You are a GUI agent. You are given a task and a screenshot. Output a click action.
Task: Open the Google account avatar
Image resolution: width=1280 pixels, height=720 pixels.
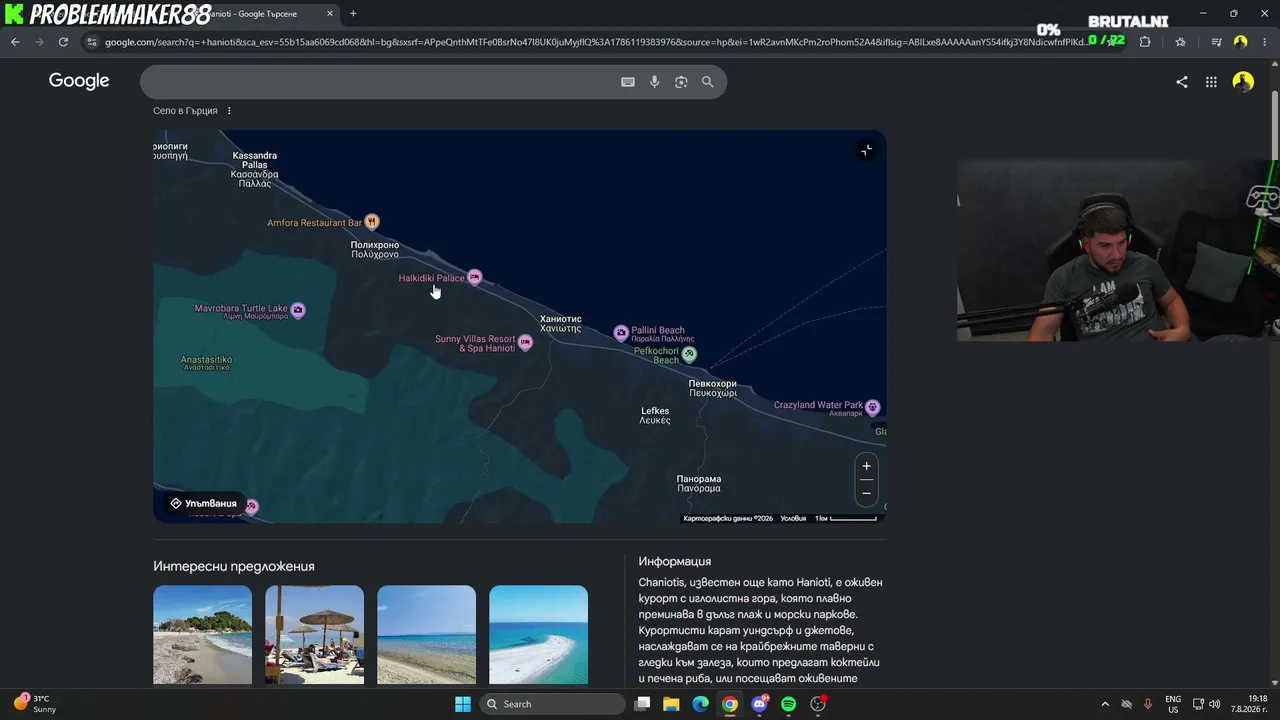1243,82
